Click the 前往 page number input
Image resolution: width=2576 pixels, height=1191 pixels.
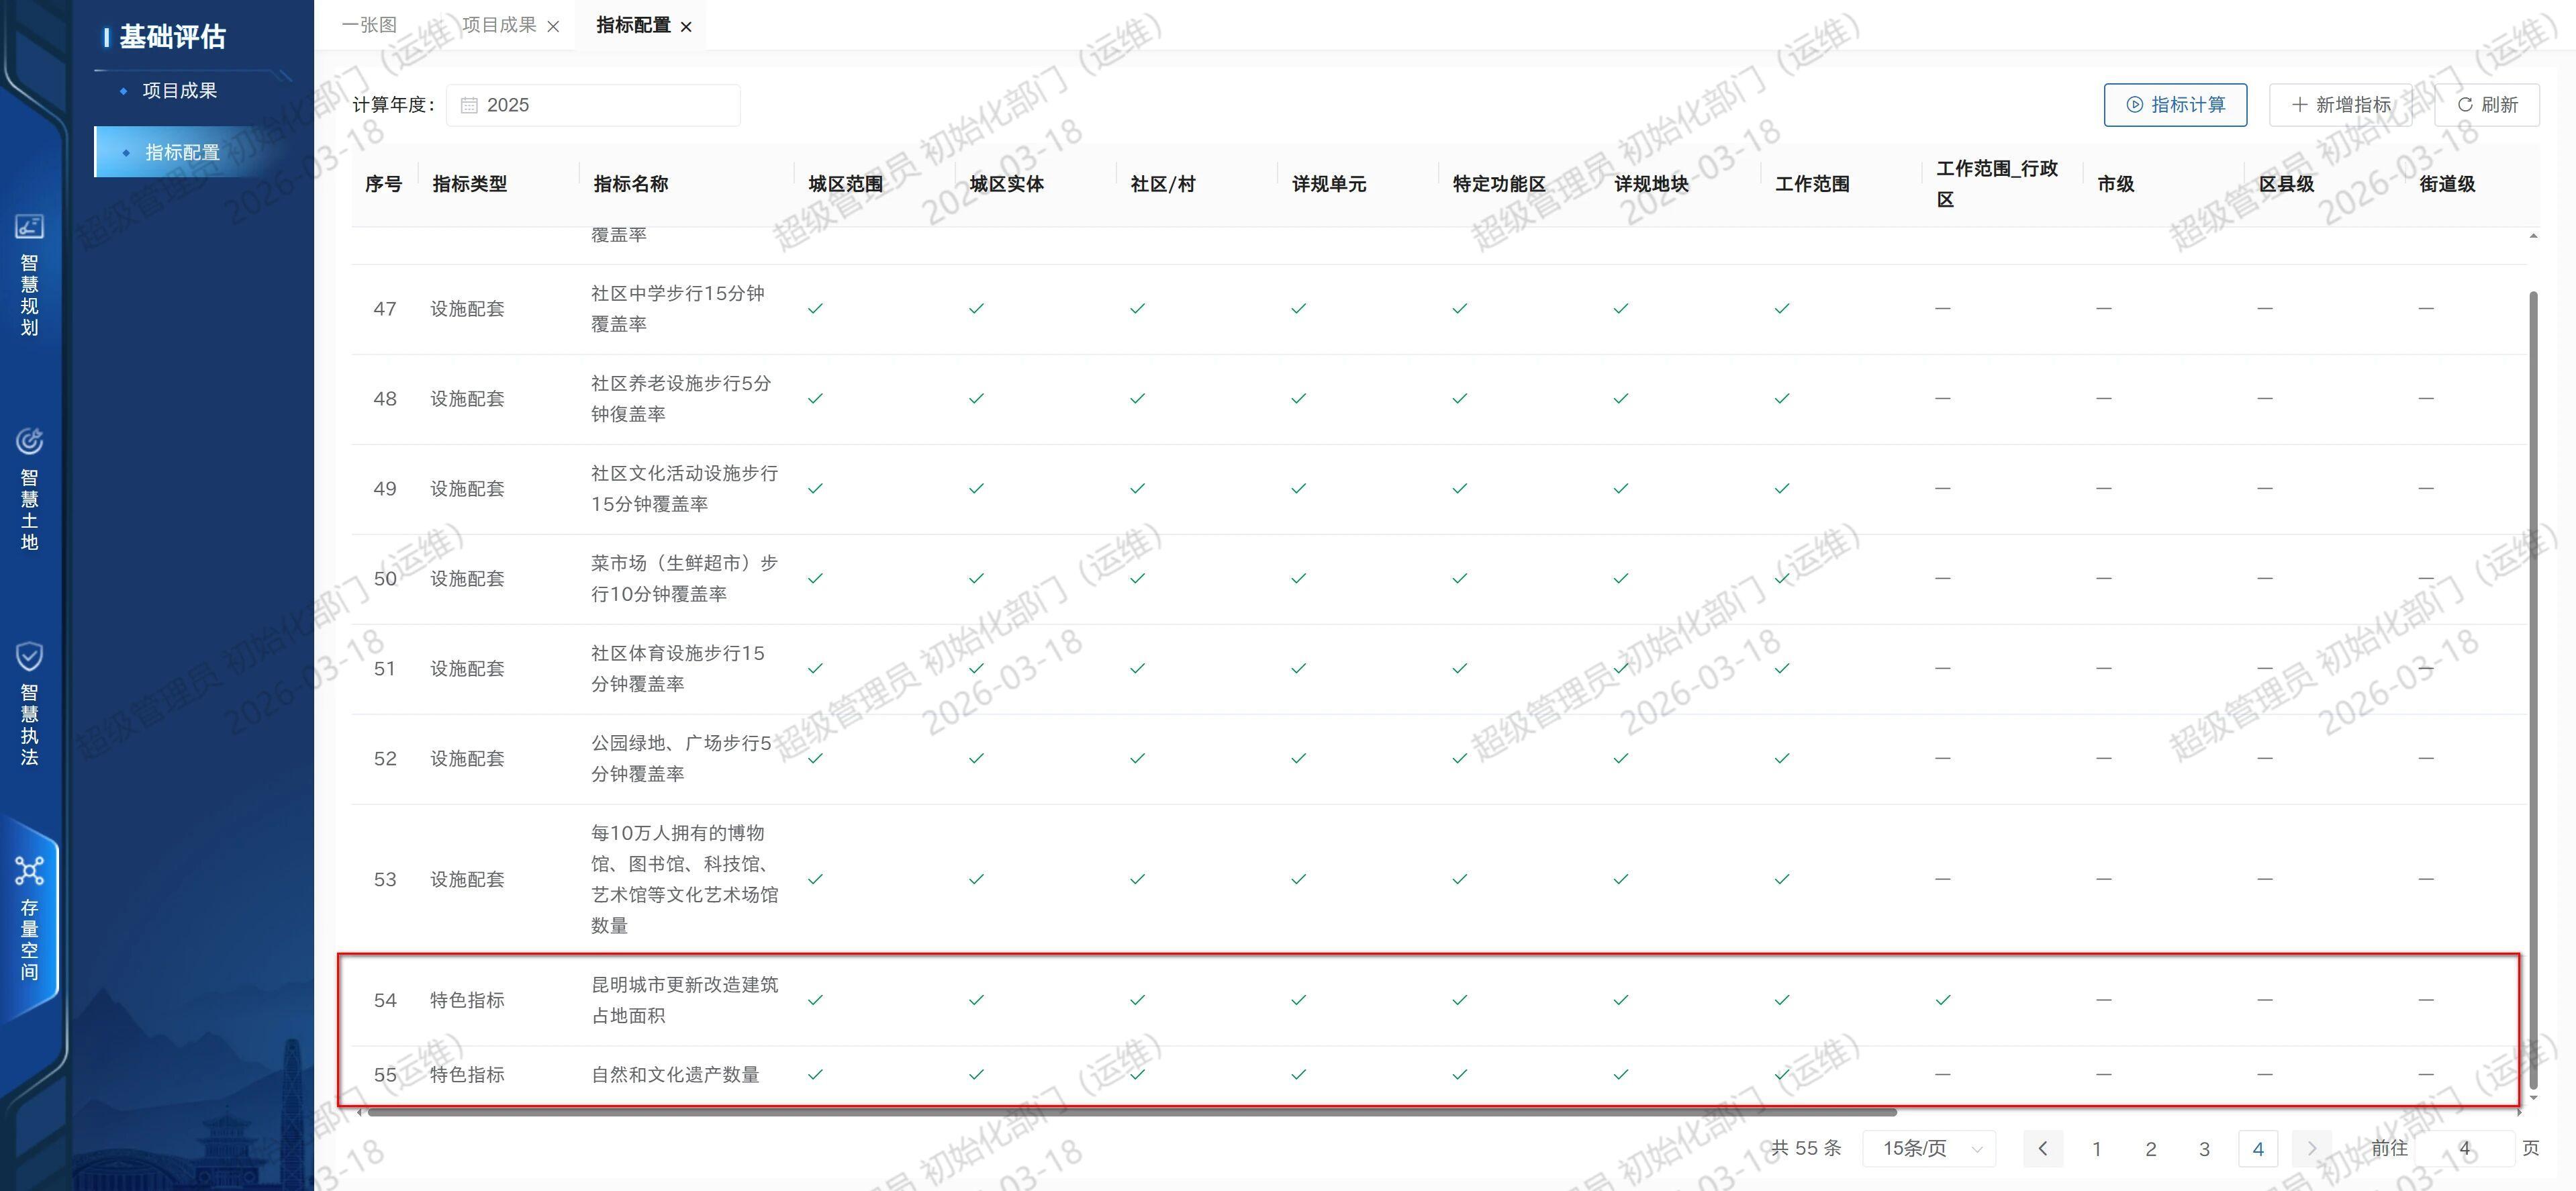coord(2464,1149)
